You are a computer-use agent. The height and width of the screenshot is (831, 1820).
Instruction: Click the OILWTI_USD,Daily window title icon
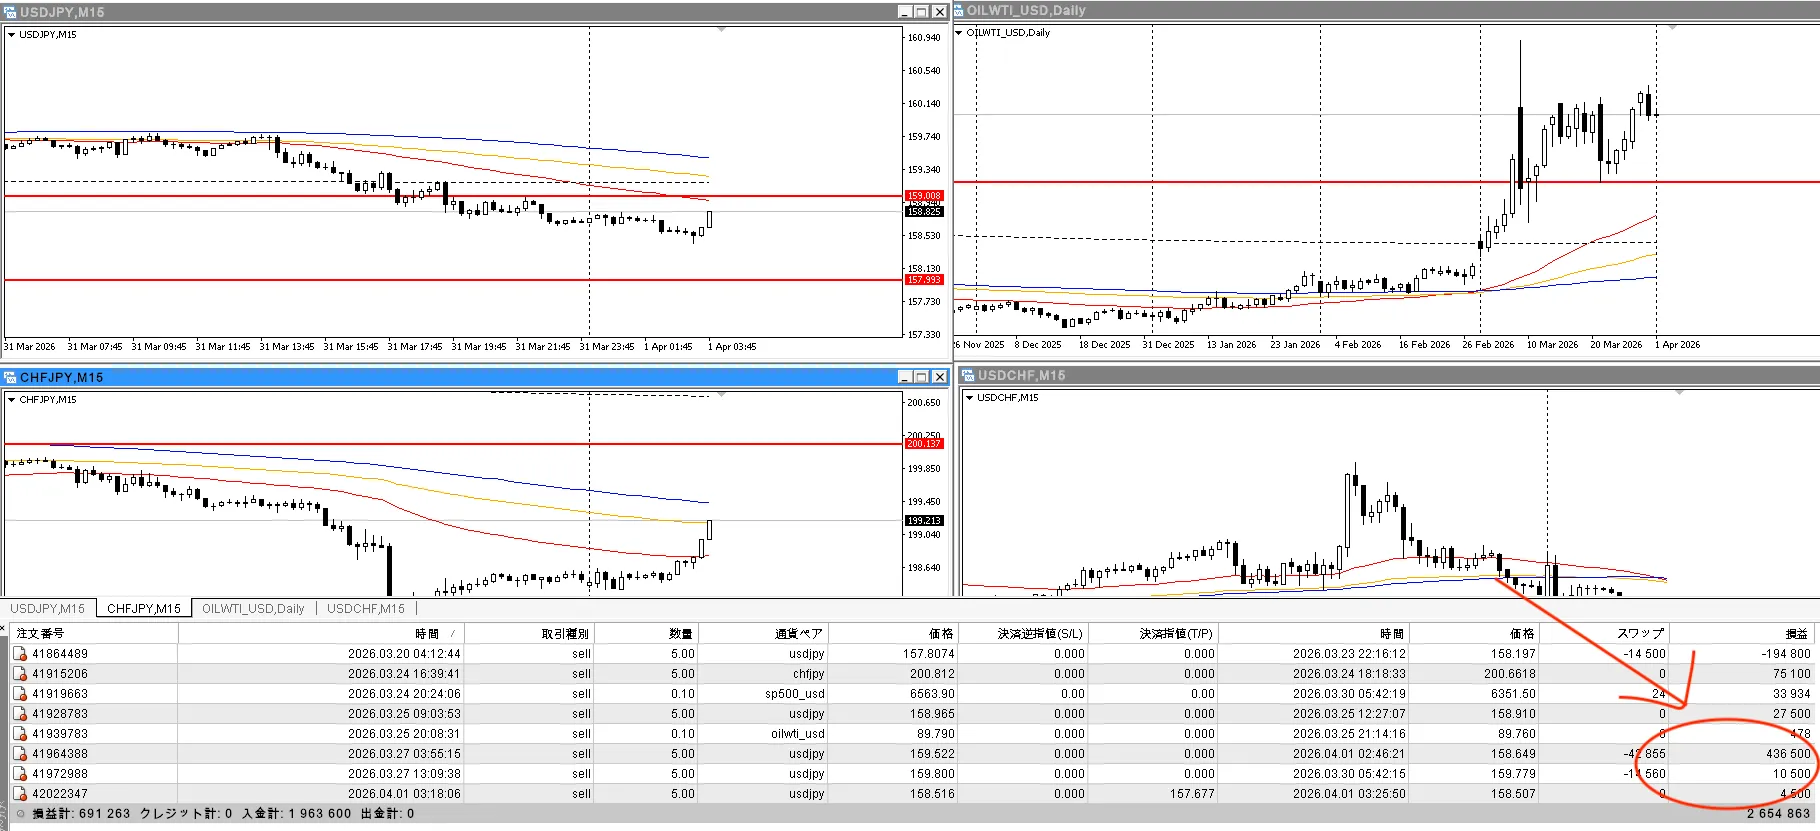tap(958, 10)
